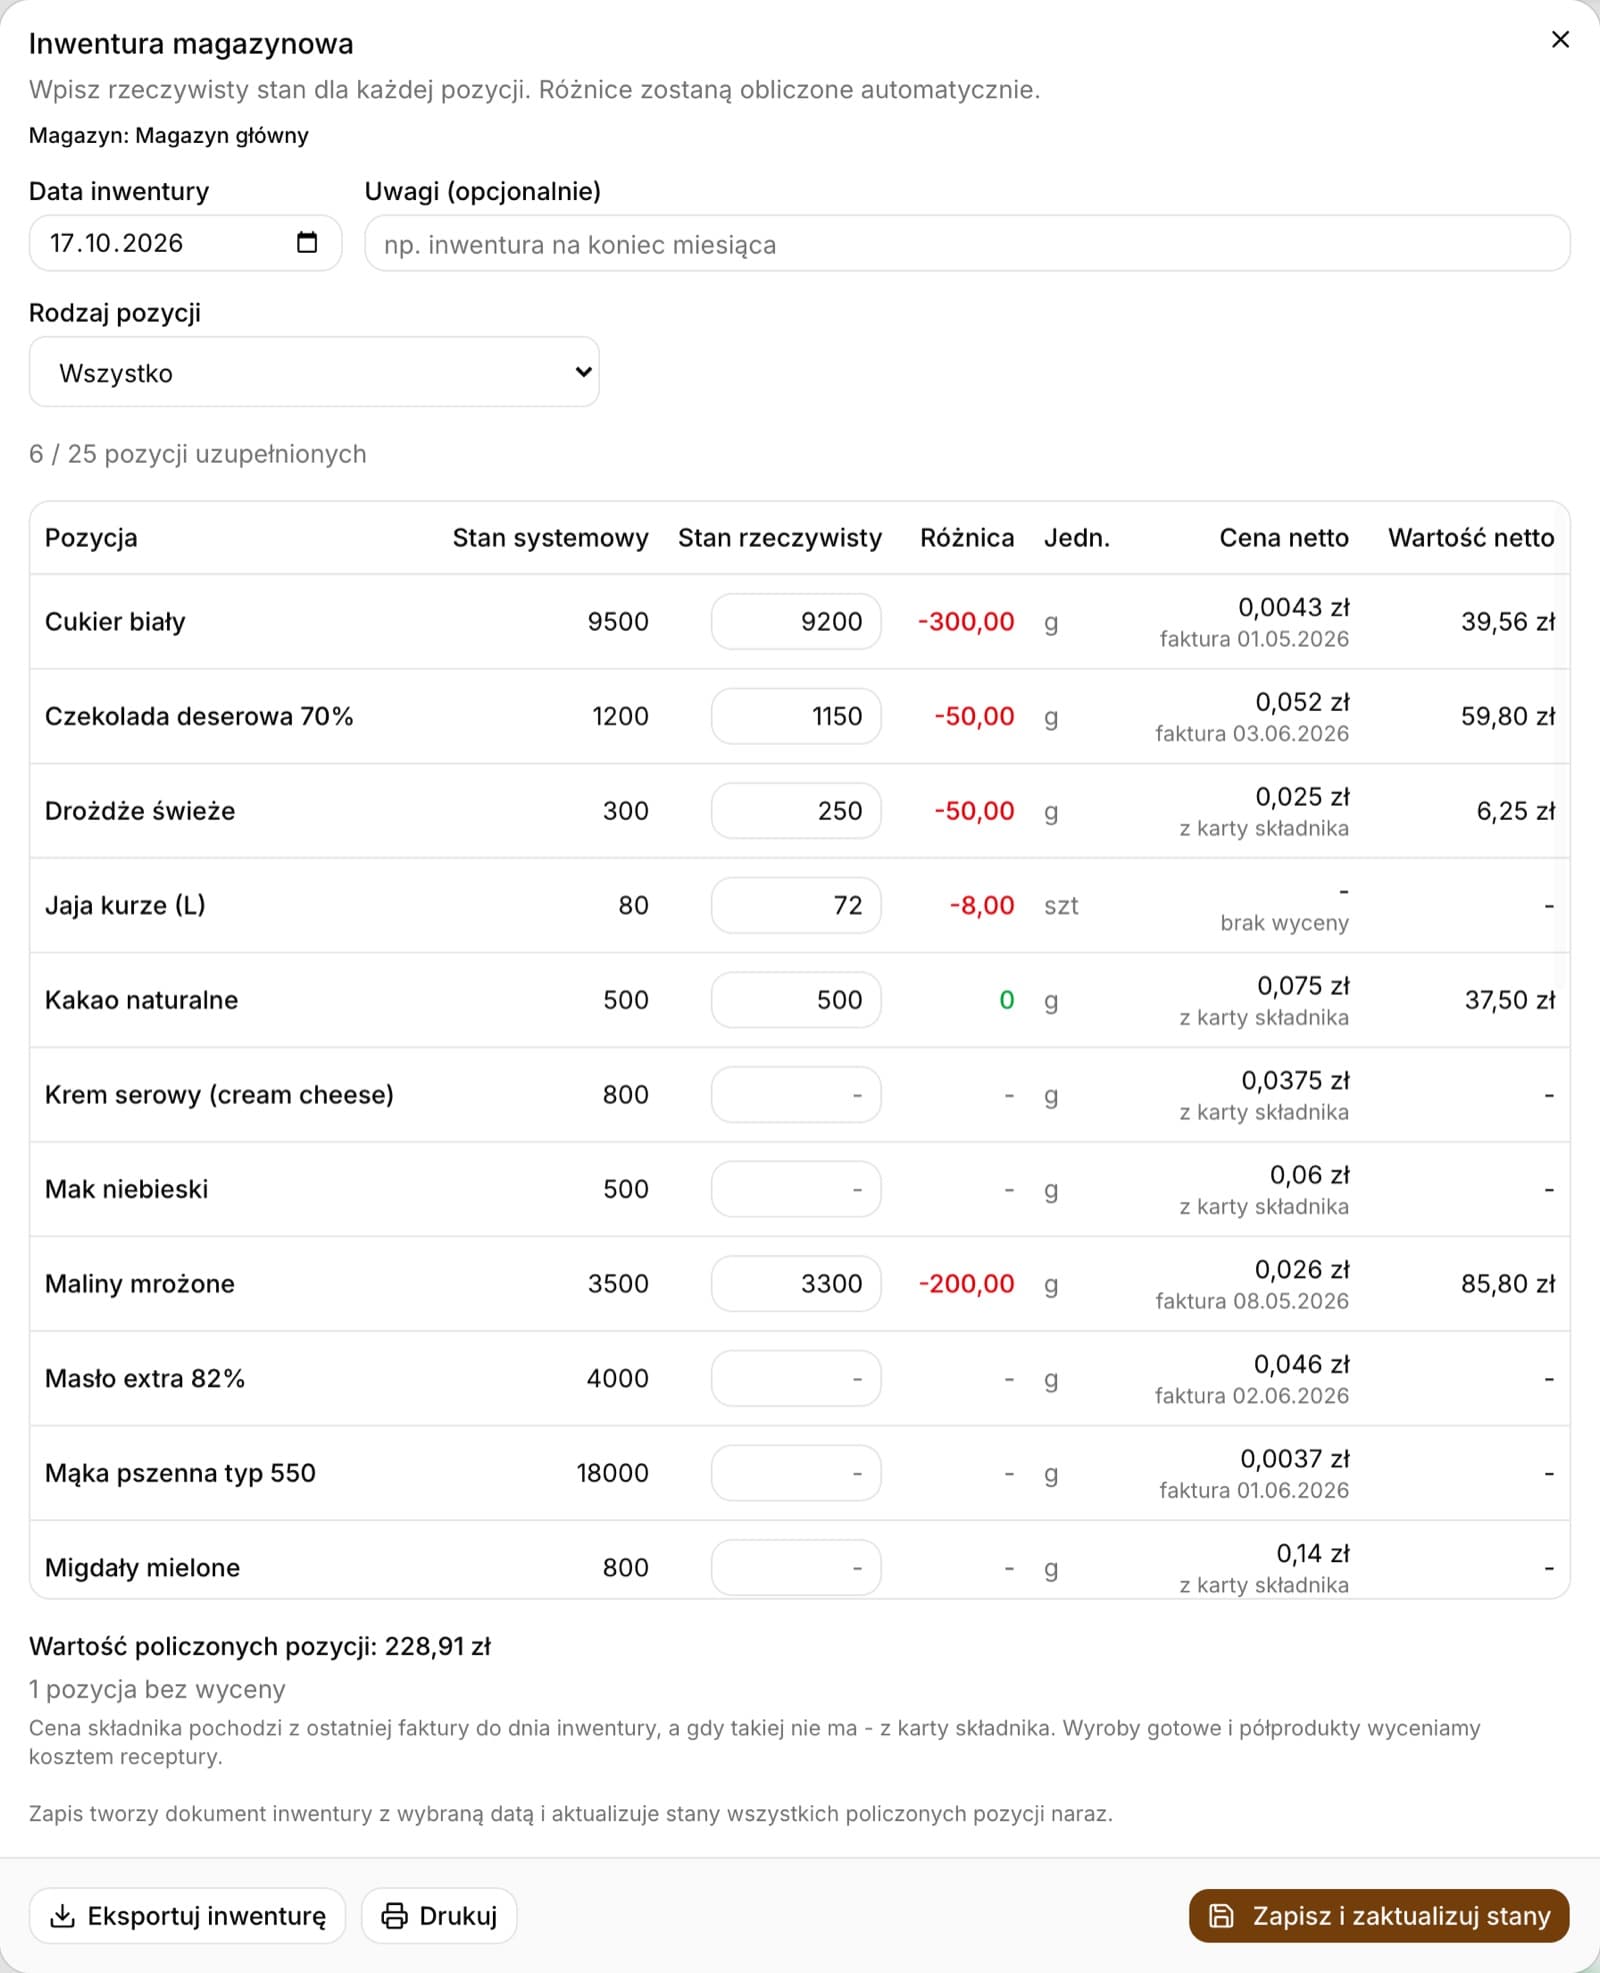
Task: Click the 85,80 zł net value
Action: tap(1508, 1283)
